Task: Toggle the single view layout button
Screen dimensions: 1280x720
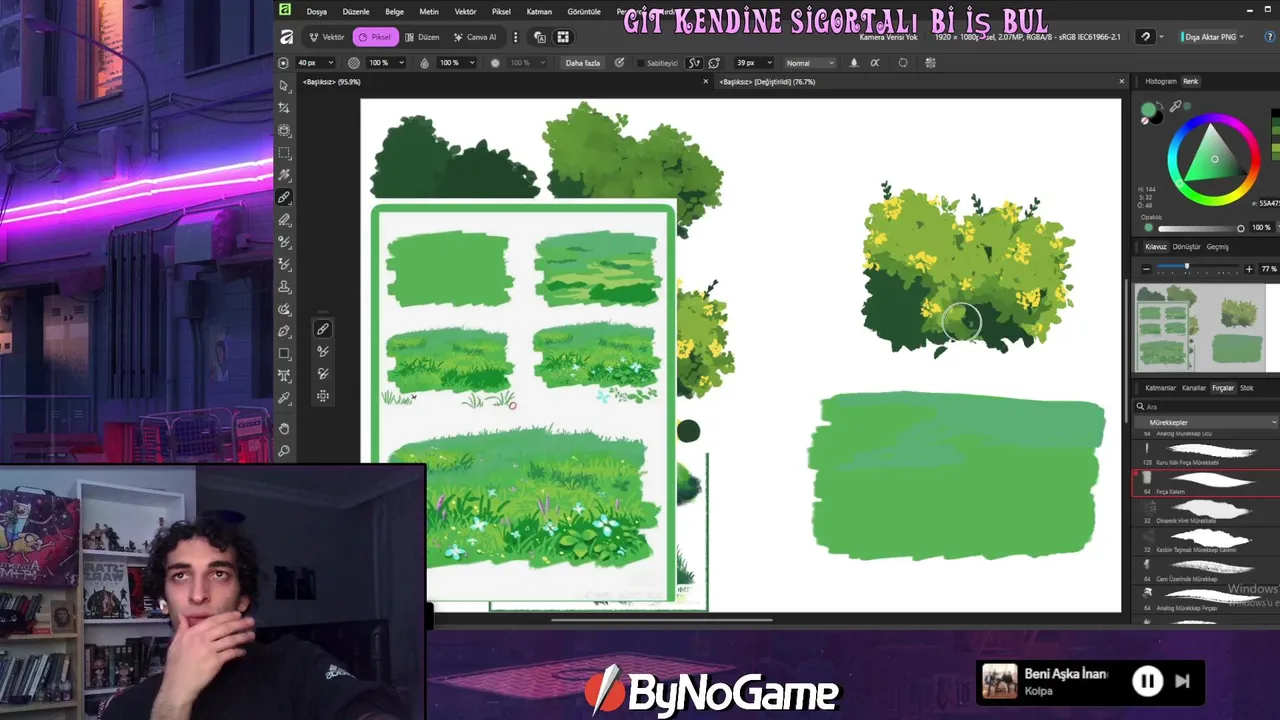Action: tap(540, 37)
